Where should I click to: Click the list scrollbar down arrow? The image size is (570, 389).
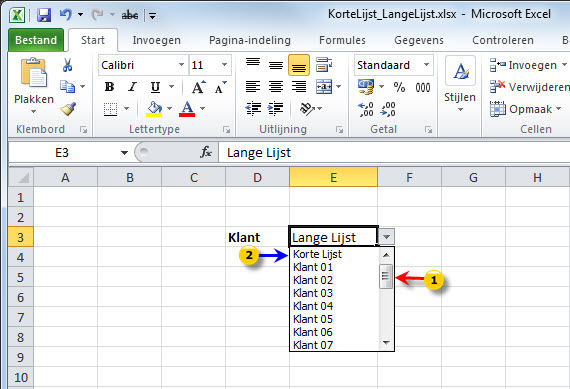click(x=386, y=342)
